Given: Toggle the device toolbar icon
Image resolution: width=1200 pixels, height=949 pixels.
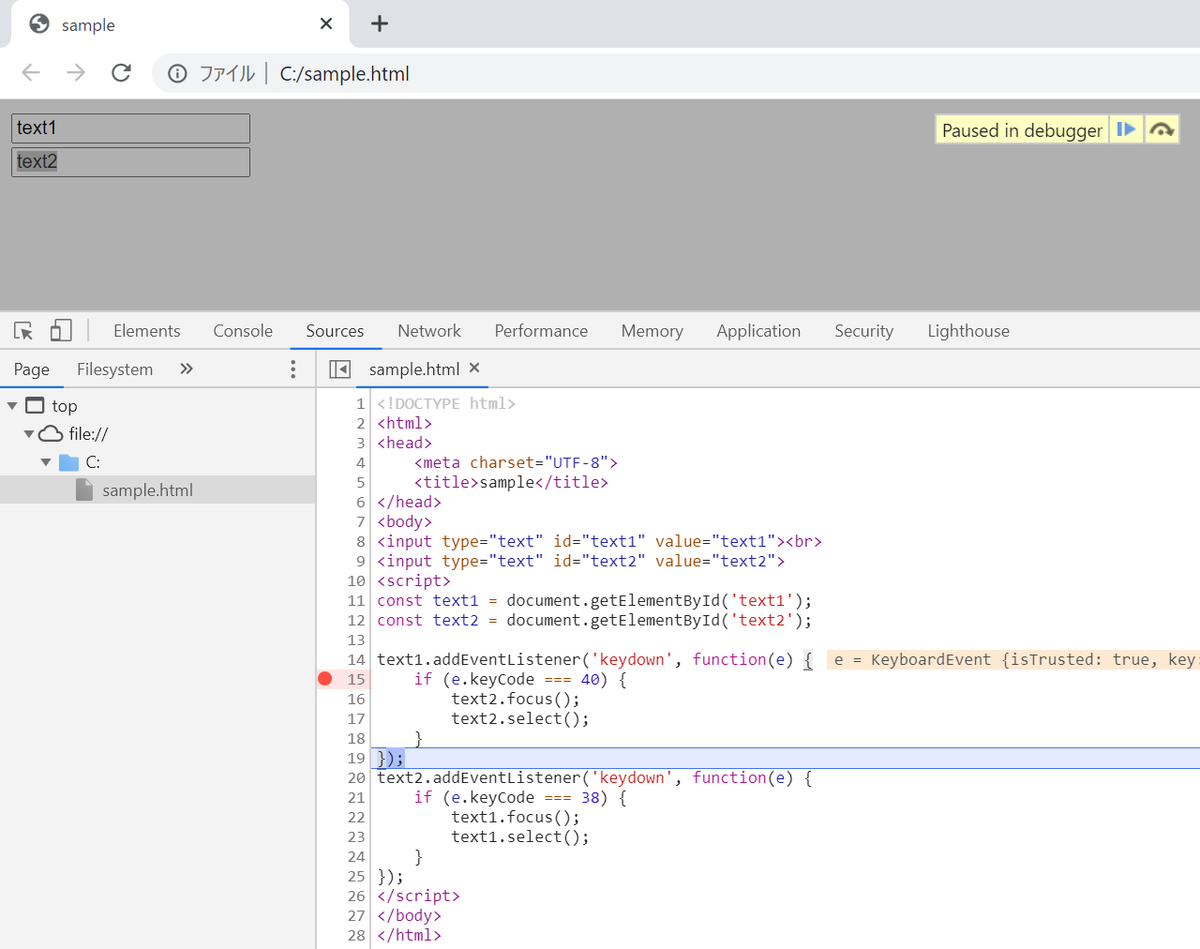Looking at the screenshot, I should pyautogui.click(x=61, y=331).
